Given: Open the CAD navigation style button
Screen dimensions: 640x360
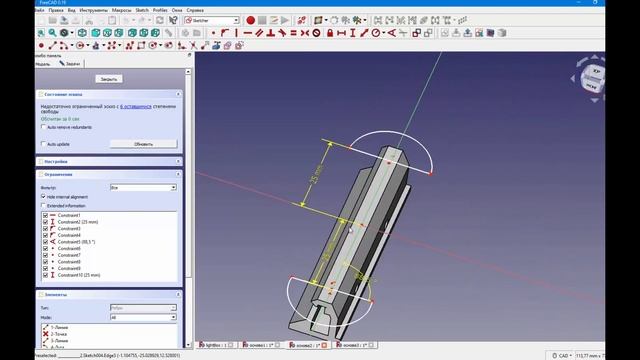Looking at the screenshot, I should point(562,356).
